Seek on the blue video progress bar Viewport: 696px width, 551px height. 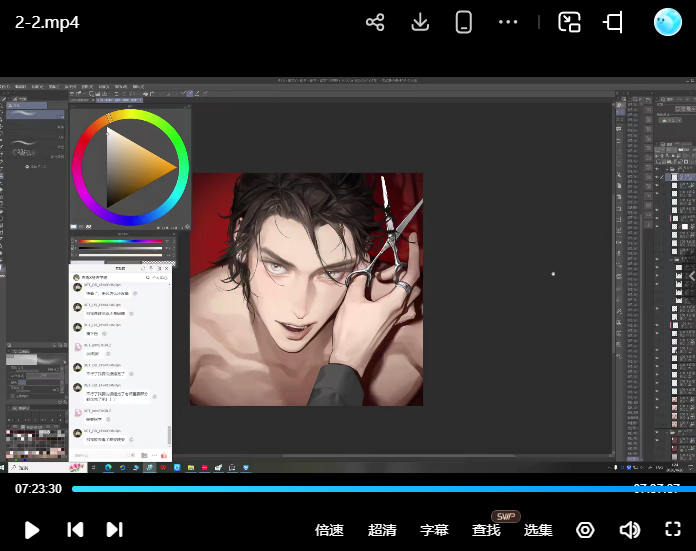pyautogui.click(x=384, y=489)
